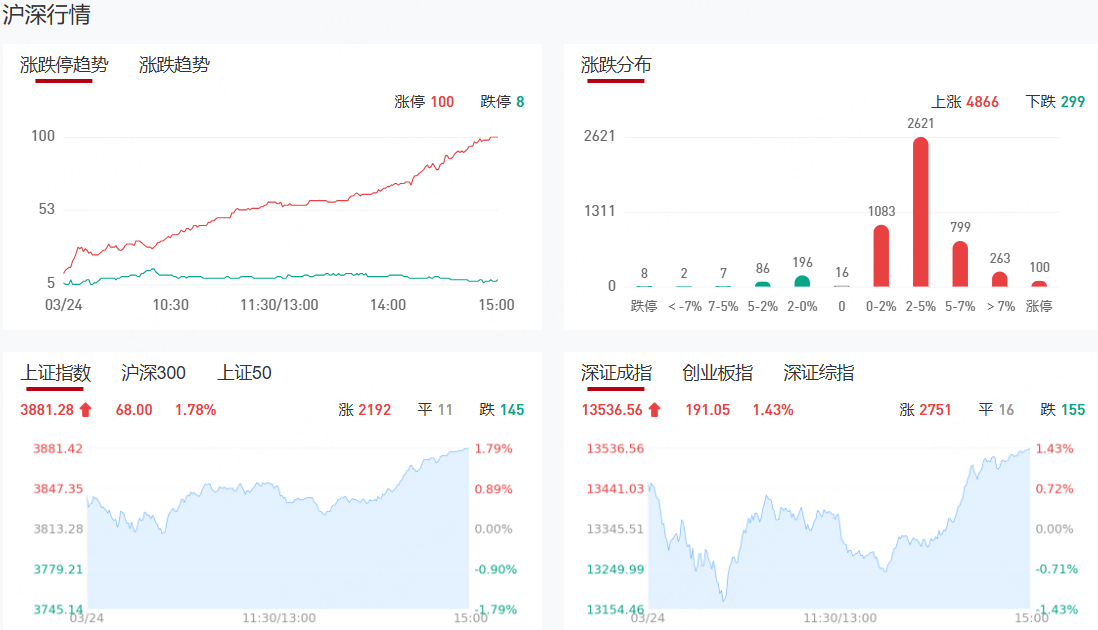Open the 沪深300 index tab
The image size is (1098, 630).
[x=153, y=374]
